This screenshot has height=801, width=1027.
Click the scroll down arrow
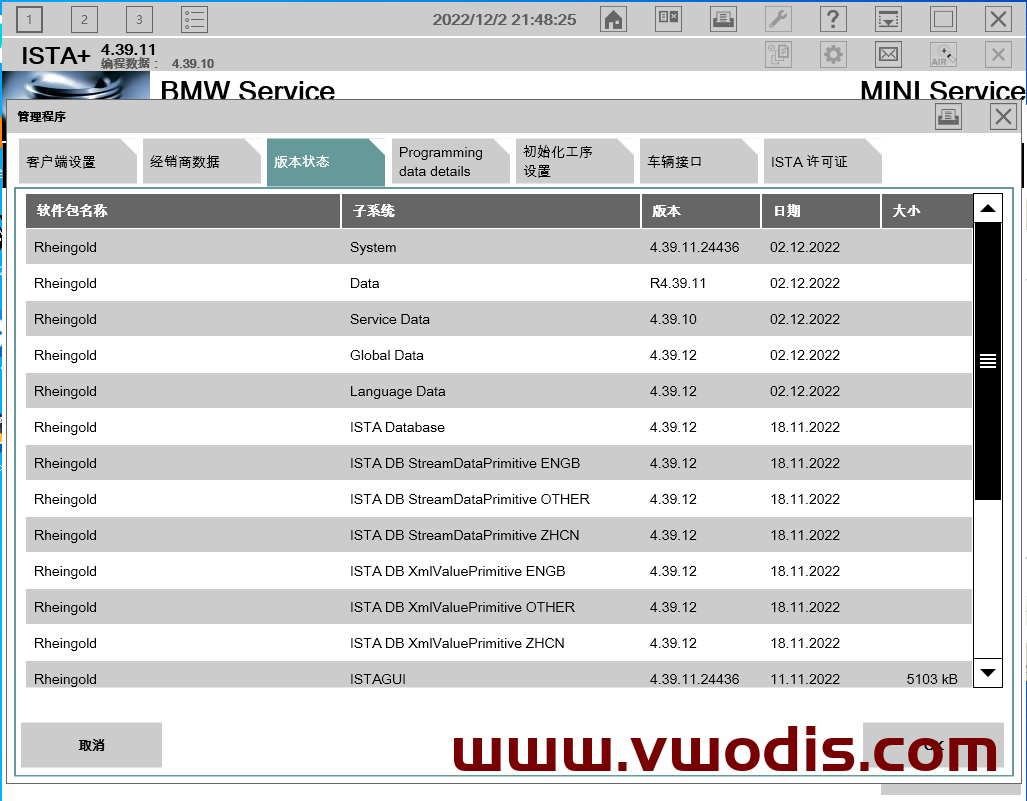point(988,673)
